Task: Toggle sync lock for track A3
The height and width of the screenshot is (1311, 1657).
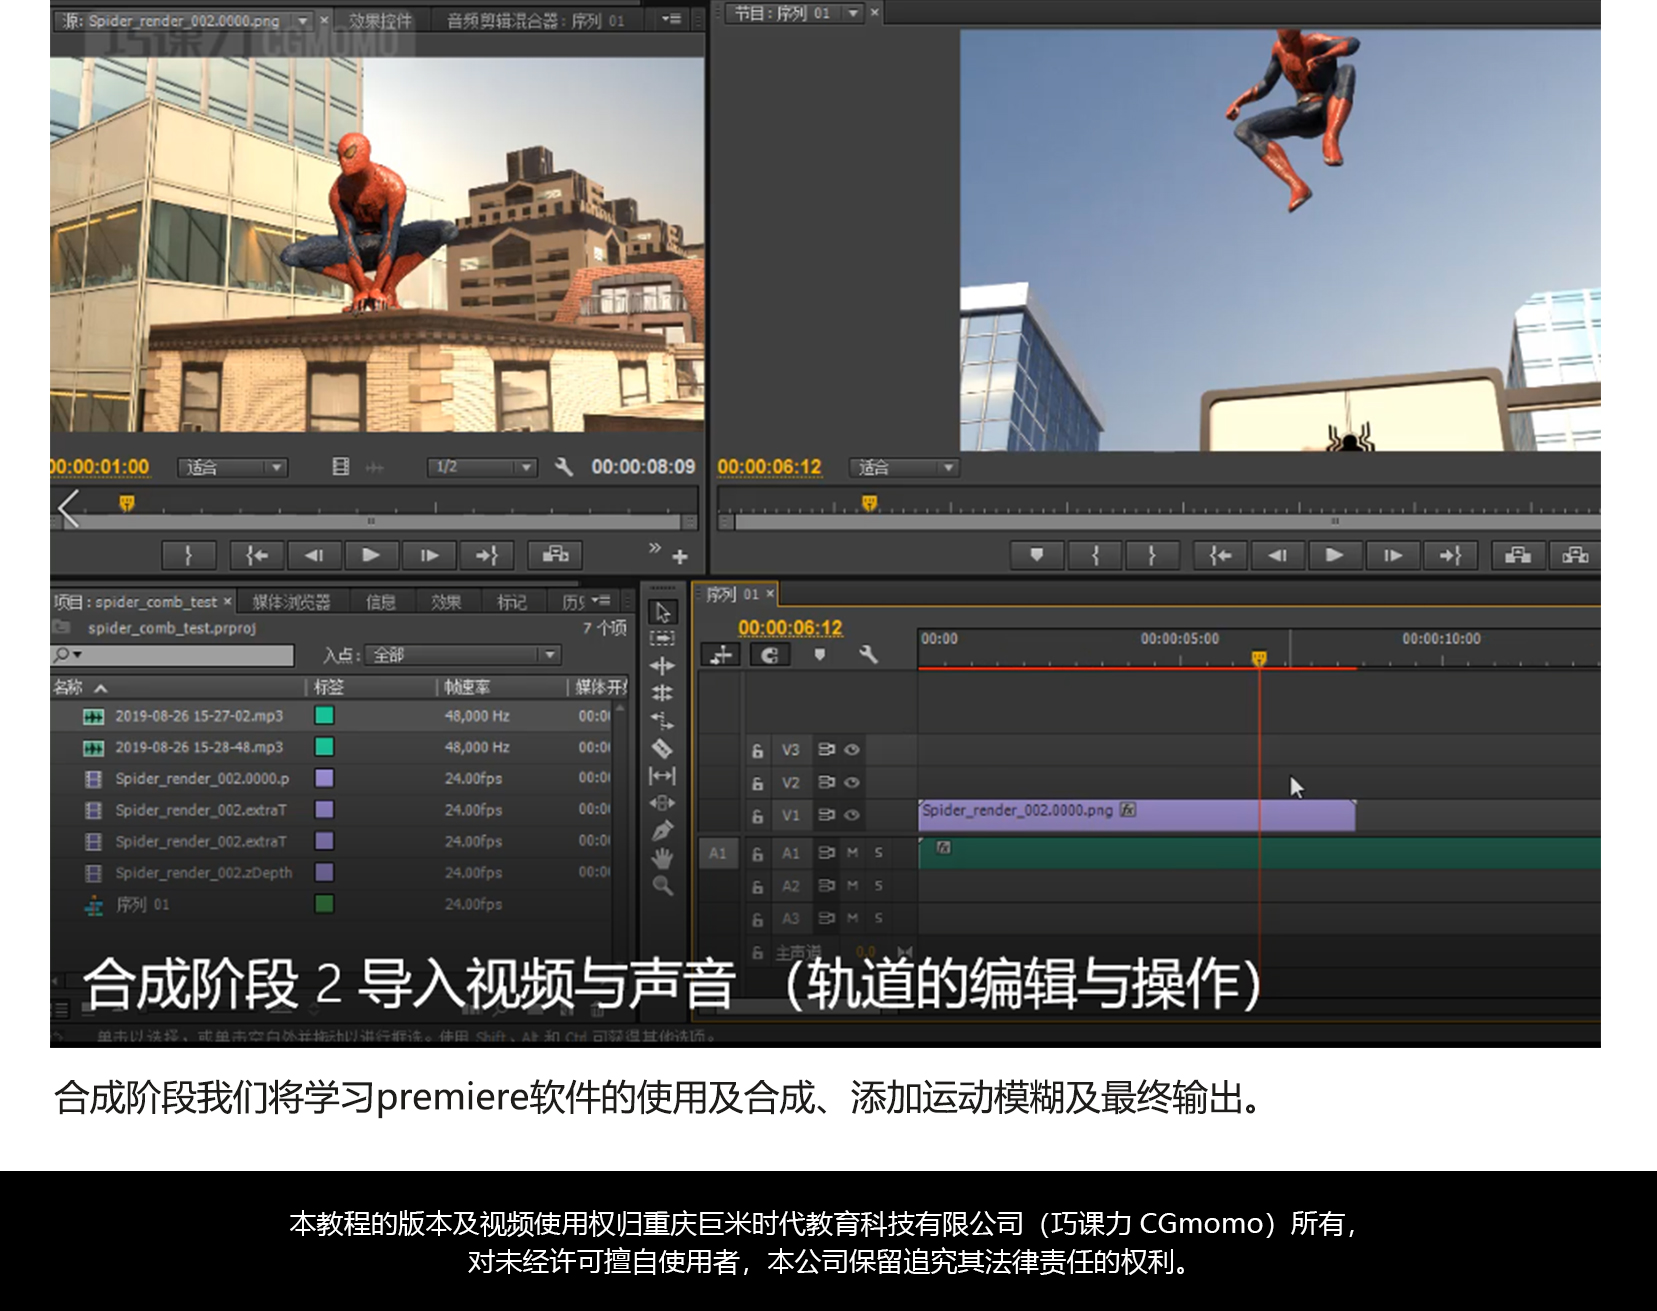Action: [x=826, y=918]
